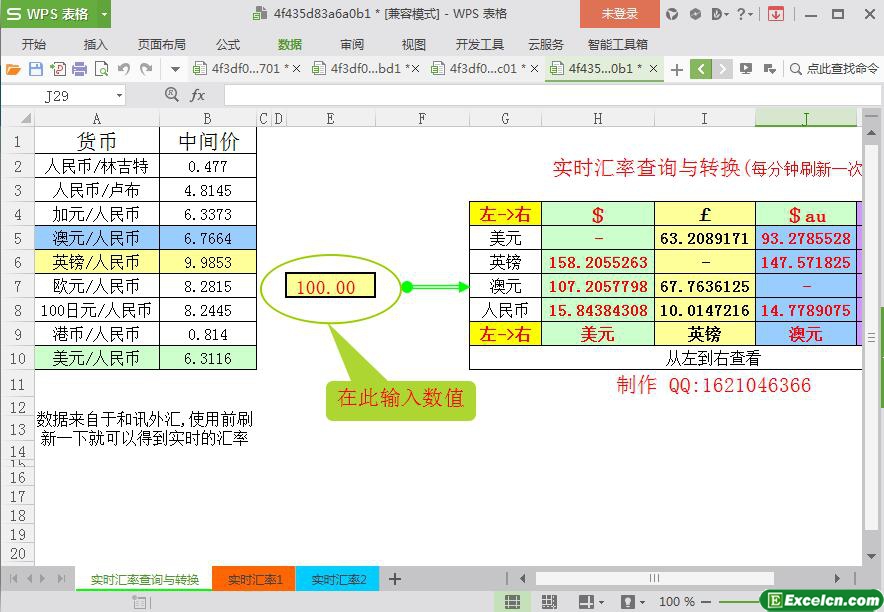Expand the Name Box dropdown showing J29
Viewport: 884px width, 612px height.
click(119, 96)
